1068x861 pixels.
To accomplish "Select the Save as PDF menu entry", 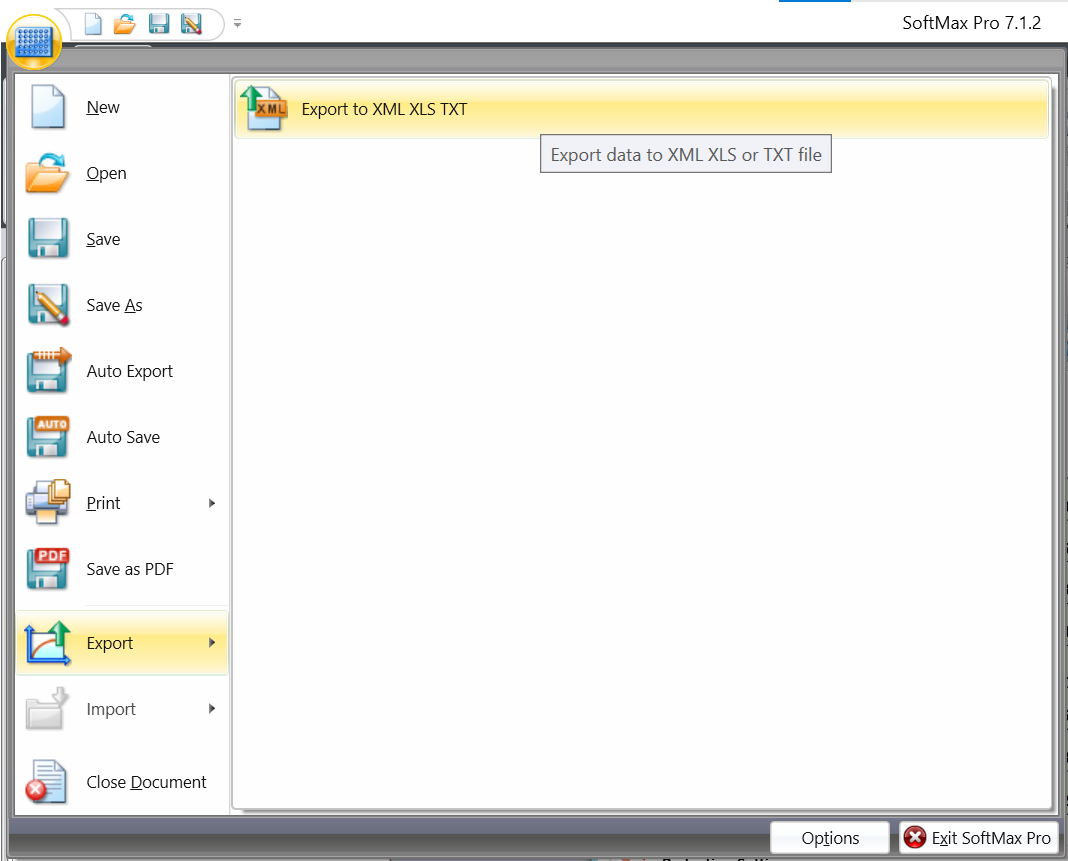I will click(x=123, y=569).
